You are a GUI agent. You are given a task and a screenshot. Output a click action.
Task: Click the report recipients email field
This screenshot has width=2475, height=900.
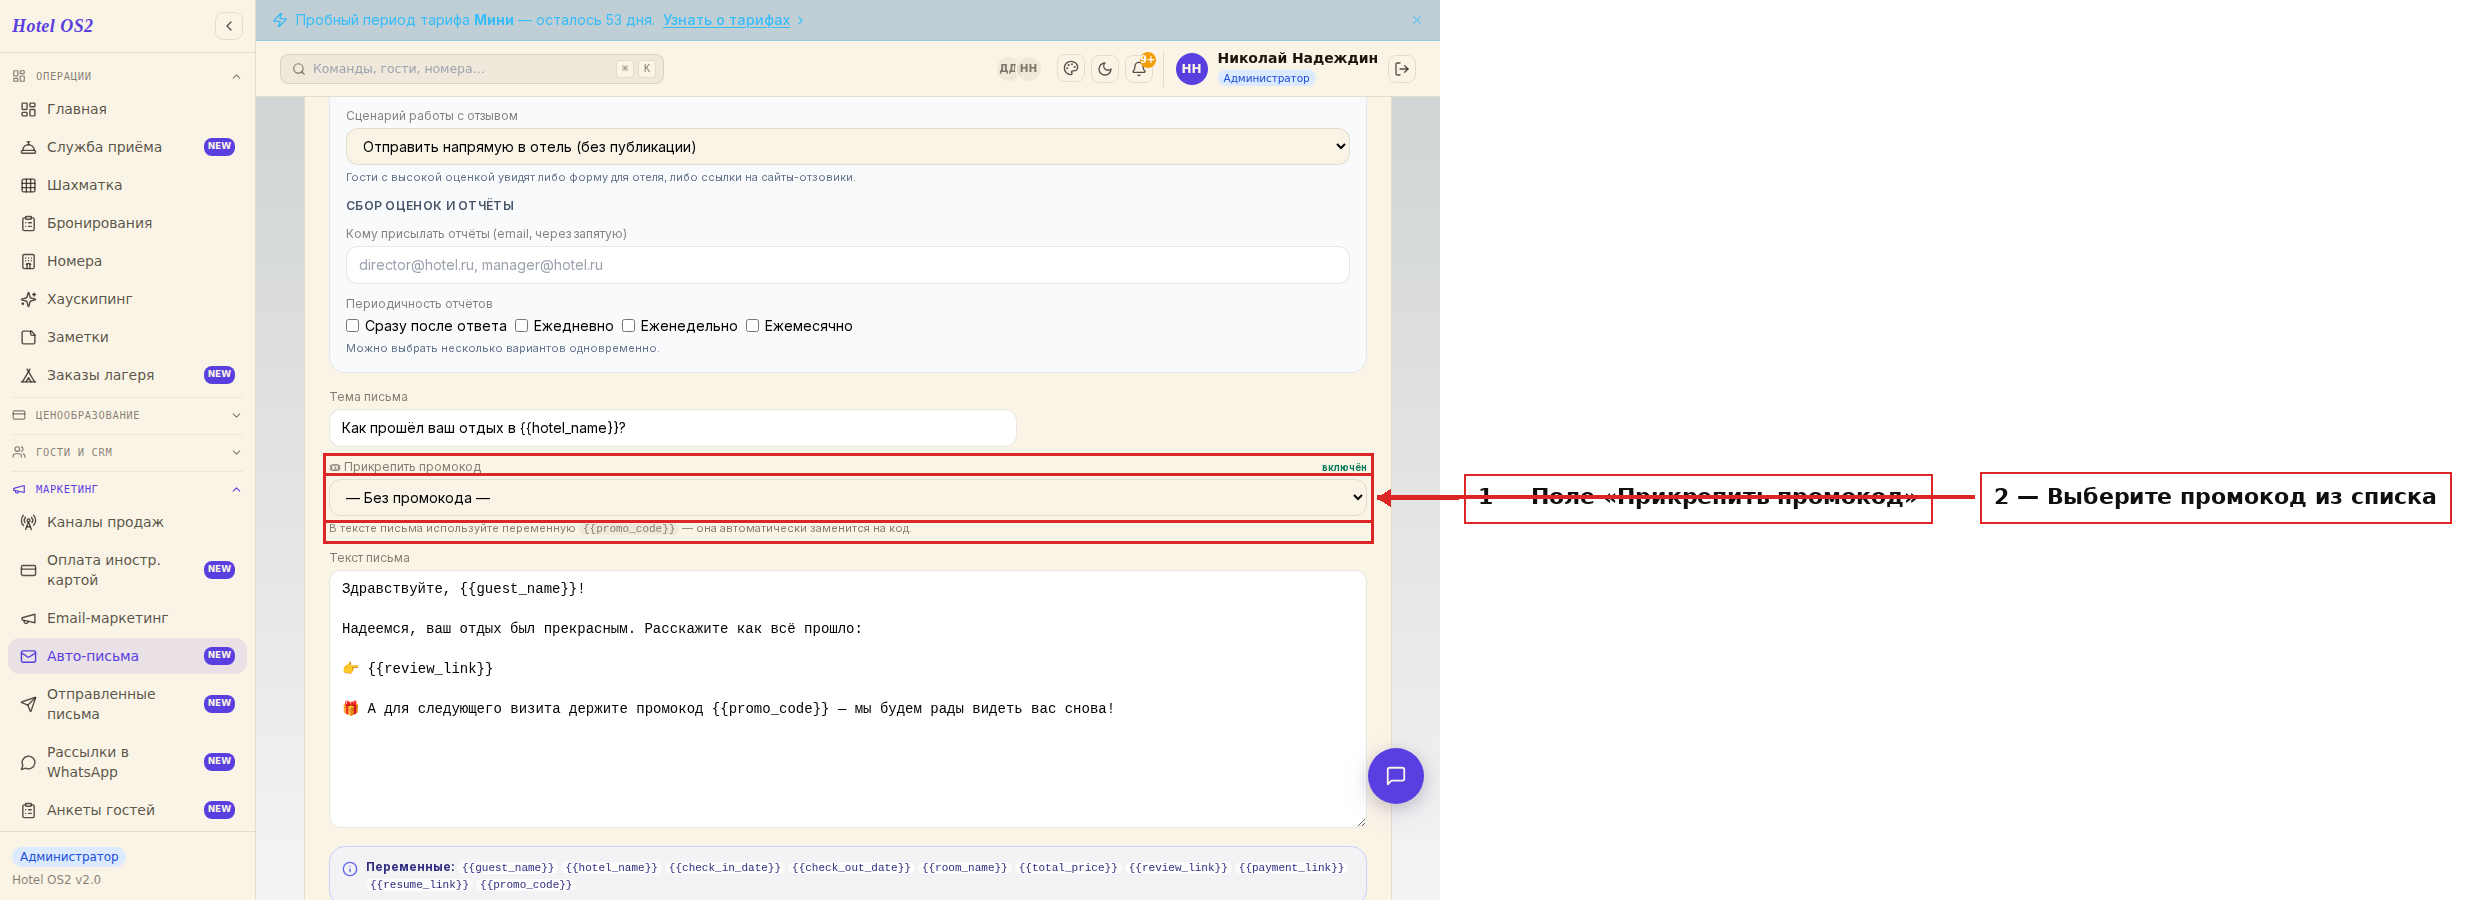(848, 265)
